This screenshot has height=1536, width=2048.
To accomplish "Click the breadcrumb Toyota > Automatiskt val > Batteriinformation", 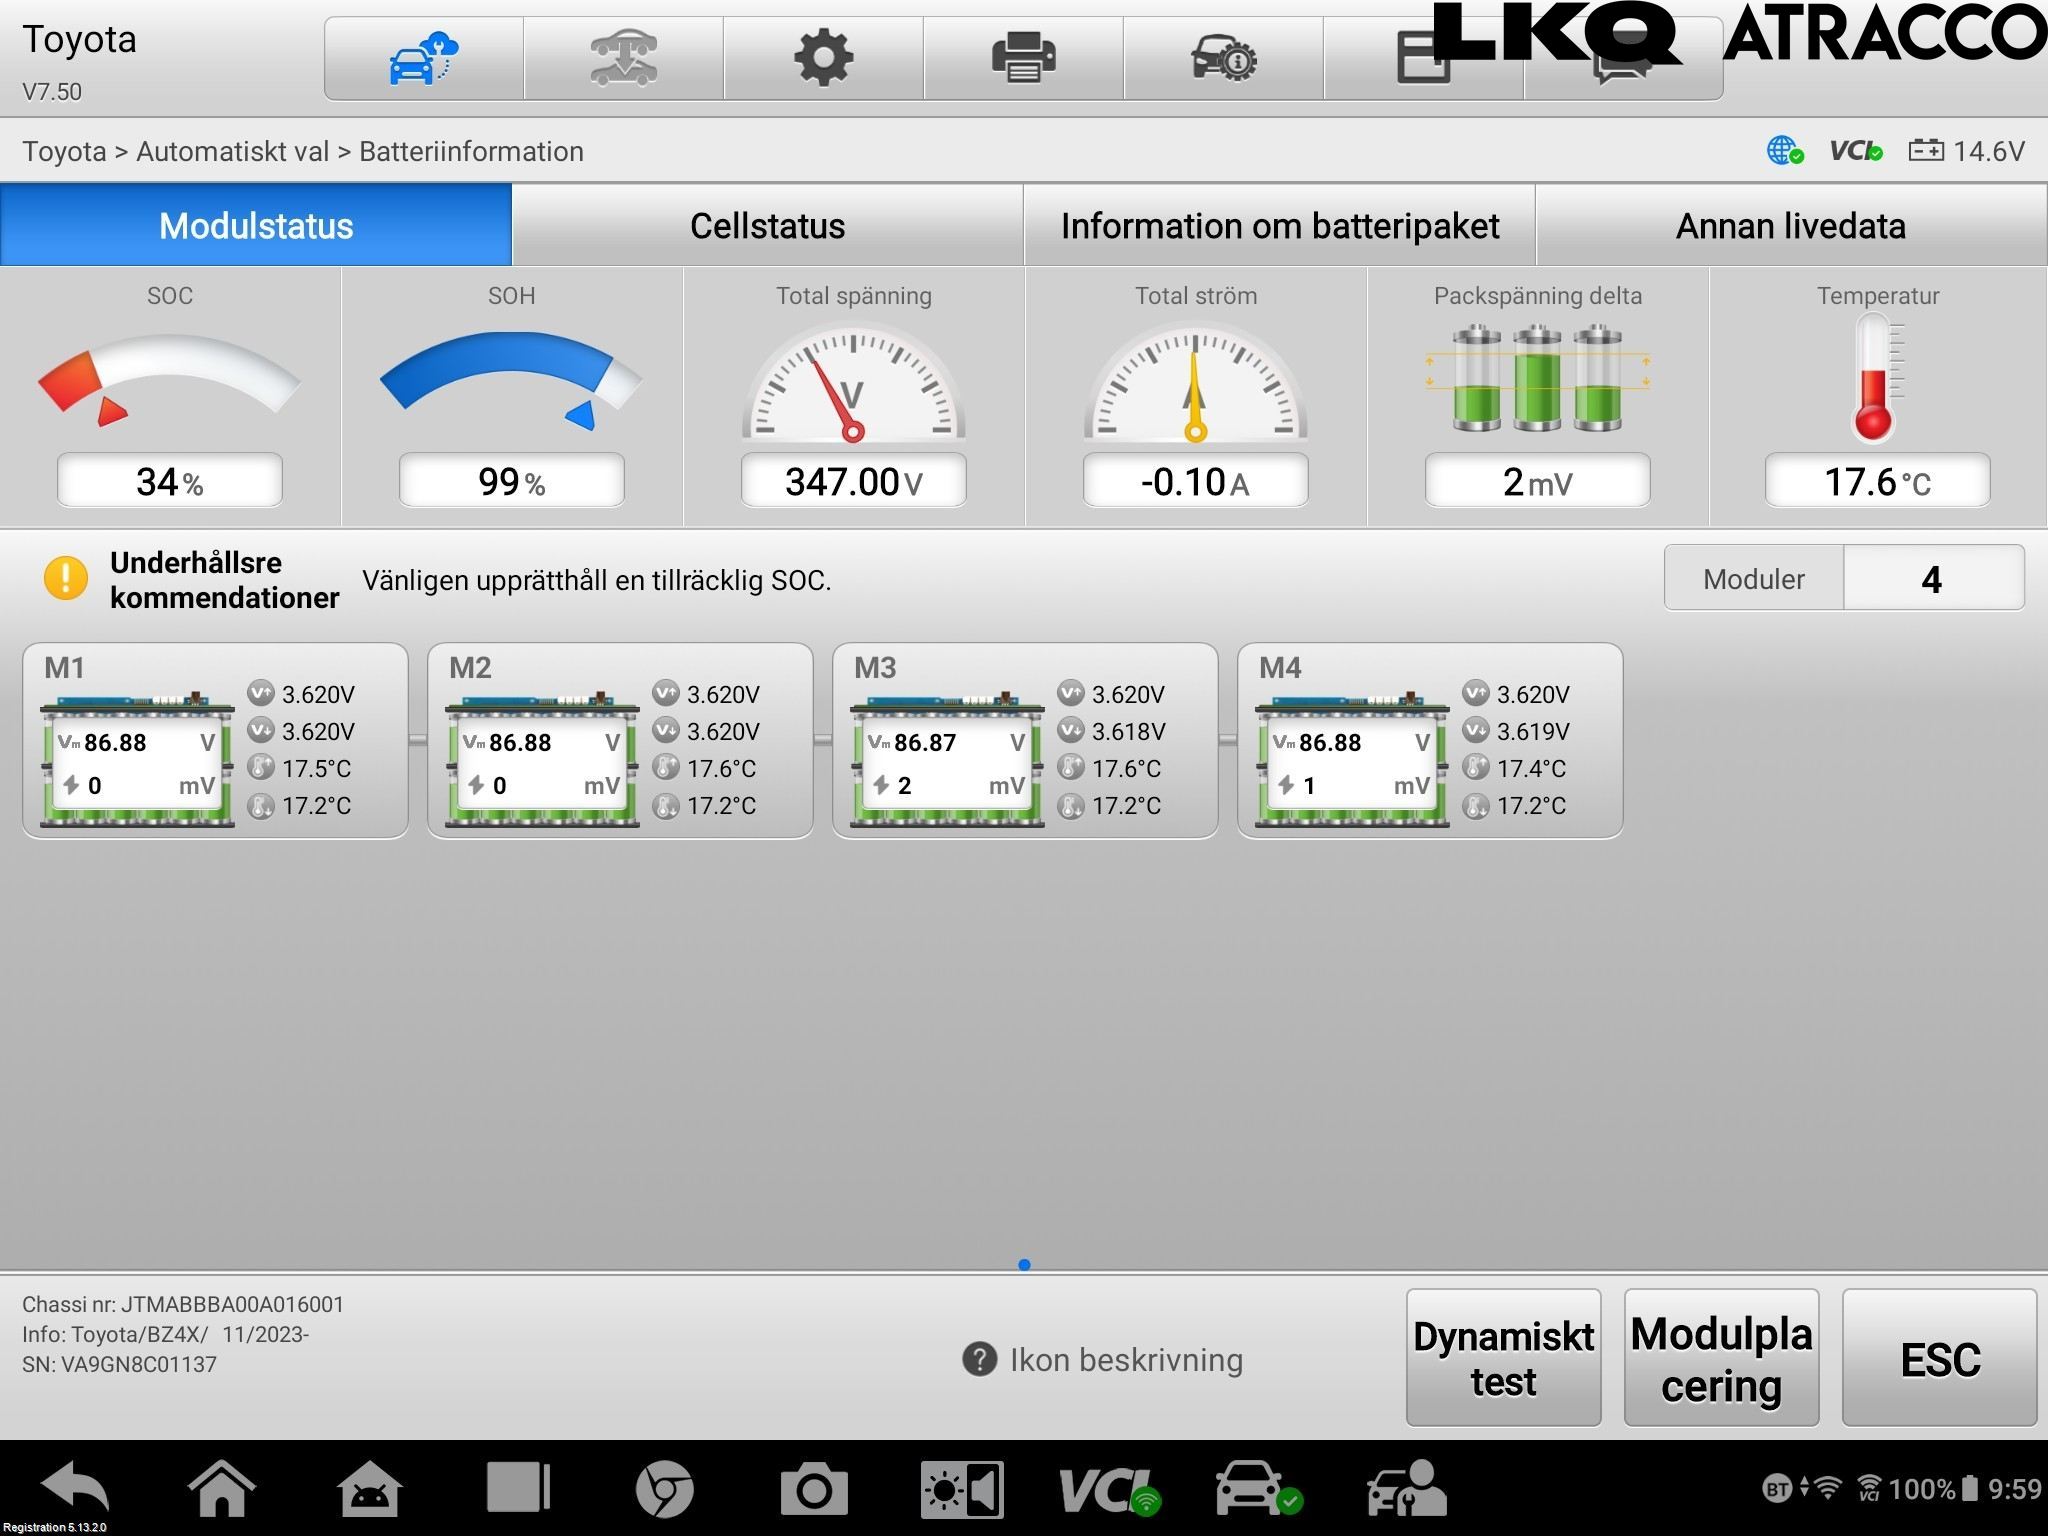I will coord(303,151).
